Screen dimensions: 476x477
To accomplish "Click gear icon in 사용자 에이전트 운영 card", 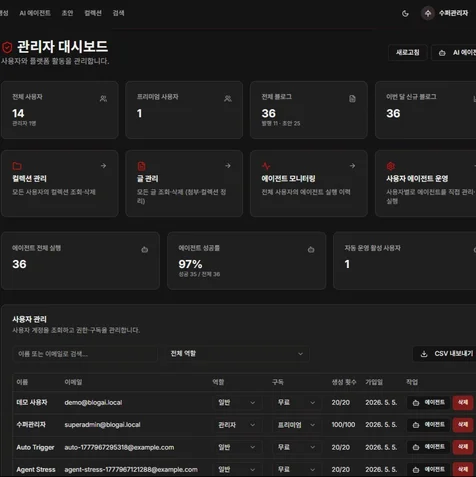I will point(391,166).
